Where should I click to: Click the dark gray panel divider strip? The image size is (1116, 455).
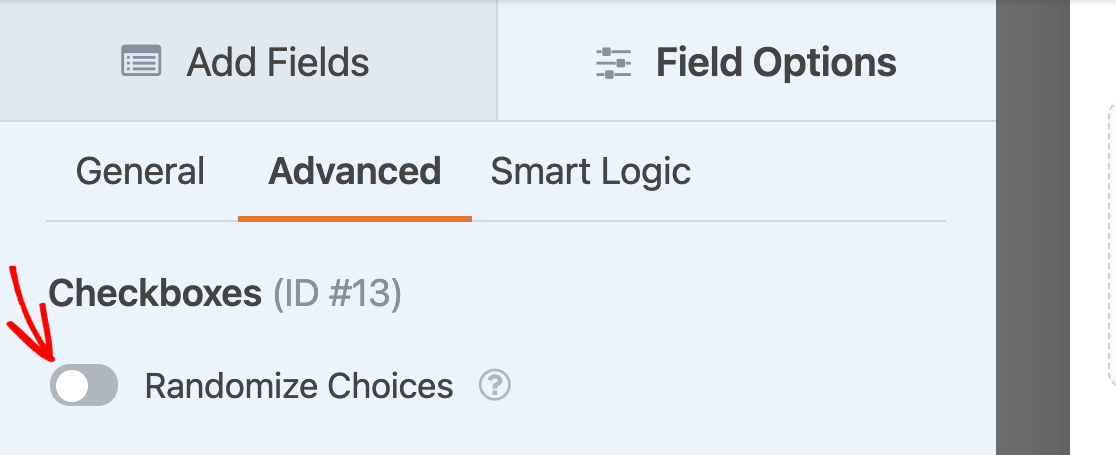(1033, 228)
